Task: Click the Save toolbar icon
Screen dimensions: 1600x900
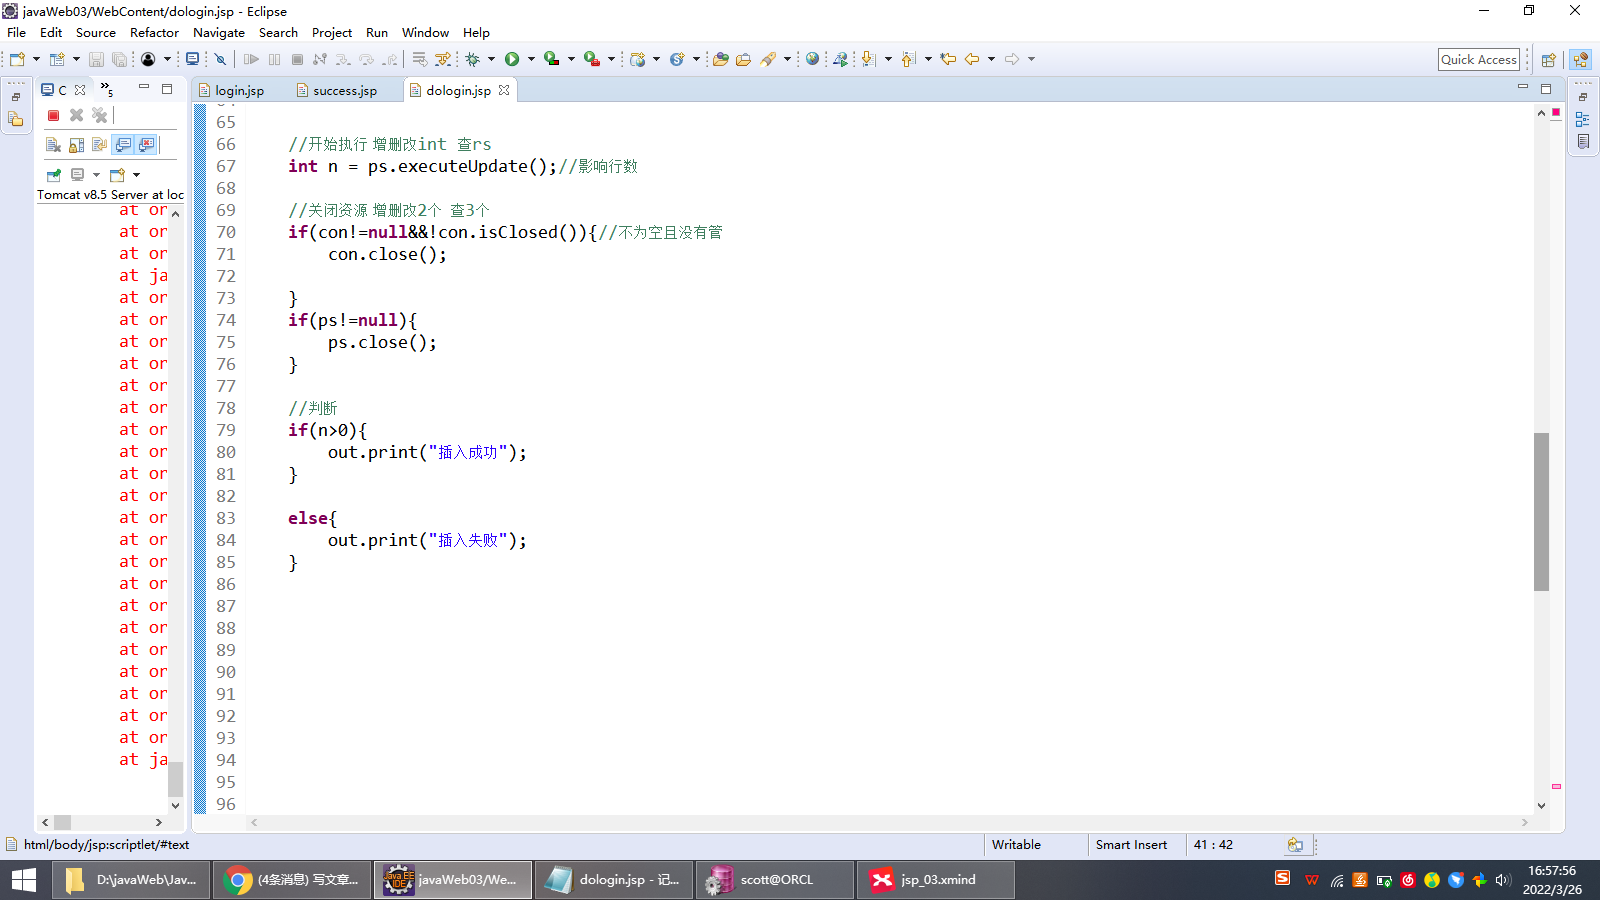Action: tap(96, 59)
